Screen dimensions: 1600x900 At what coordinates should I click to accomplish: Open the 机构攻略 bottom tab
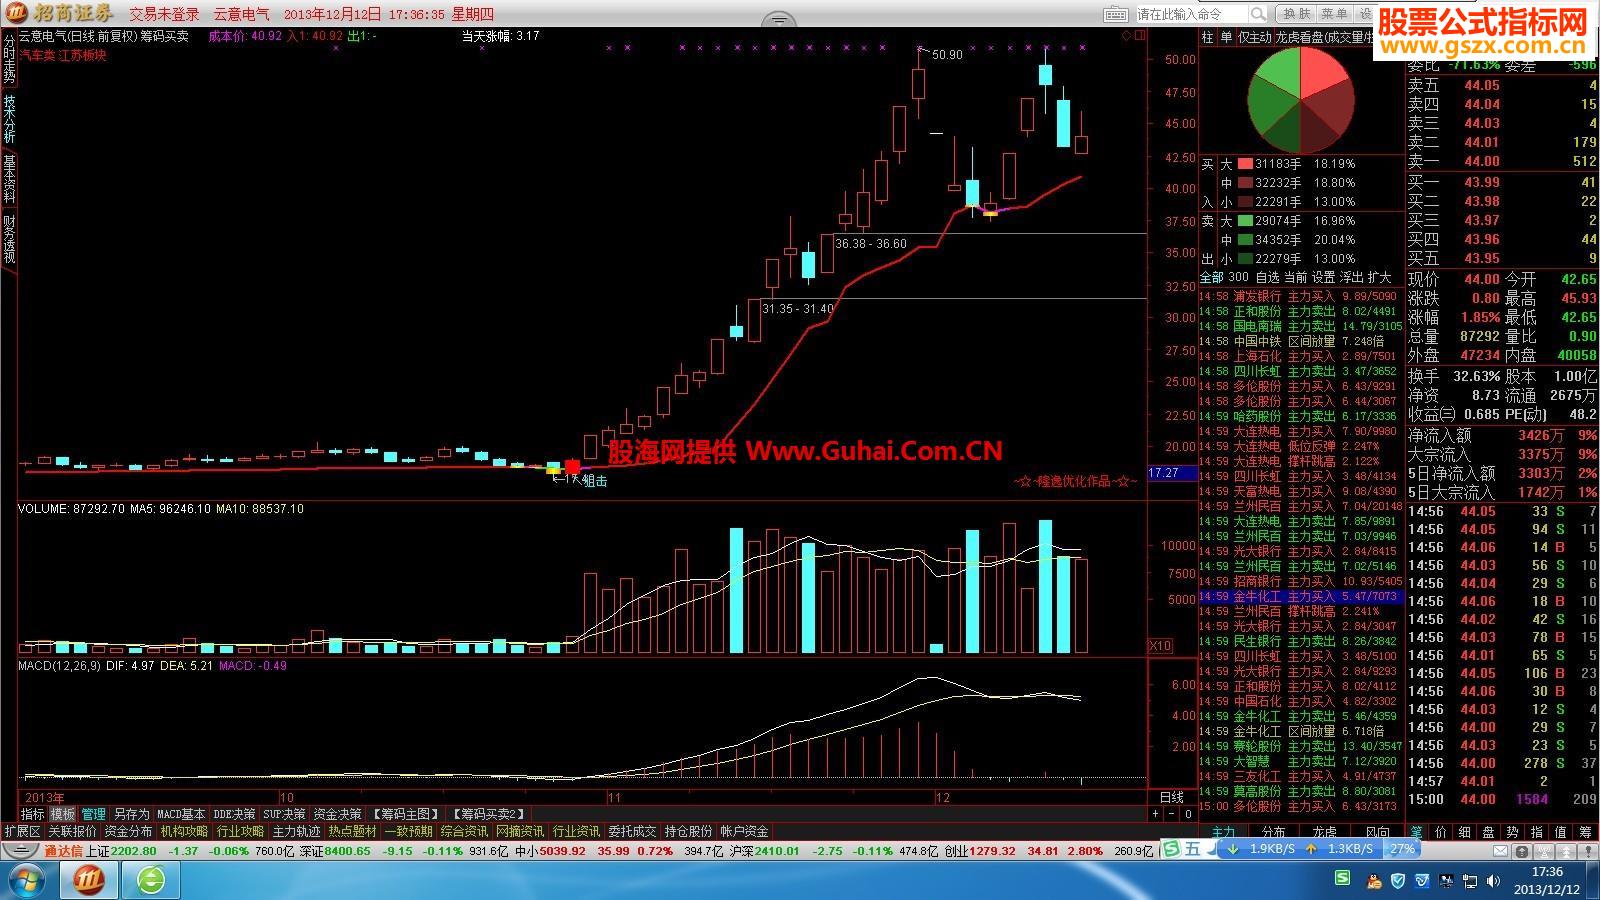pyautogui.click(x=185, y=832)
